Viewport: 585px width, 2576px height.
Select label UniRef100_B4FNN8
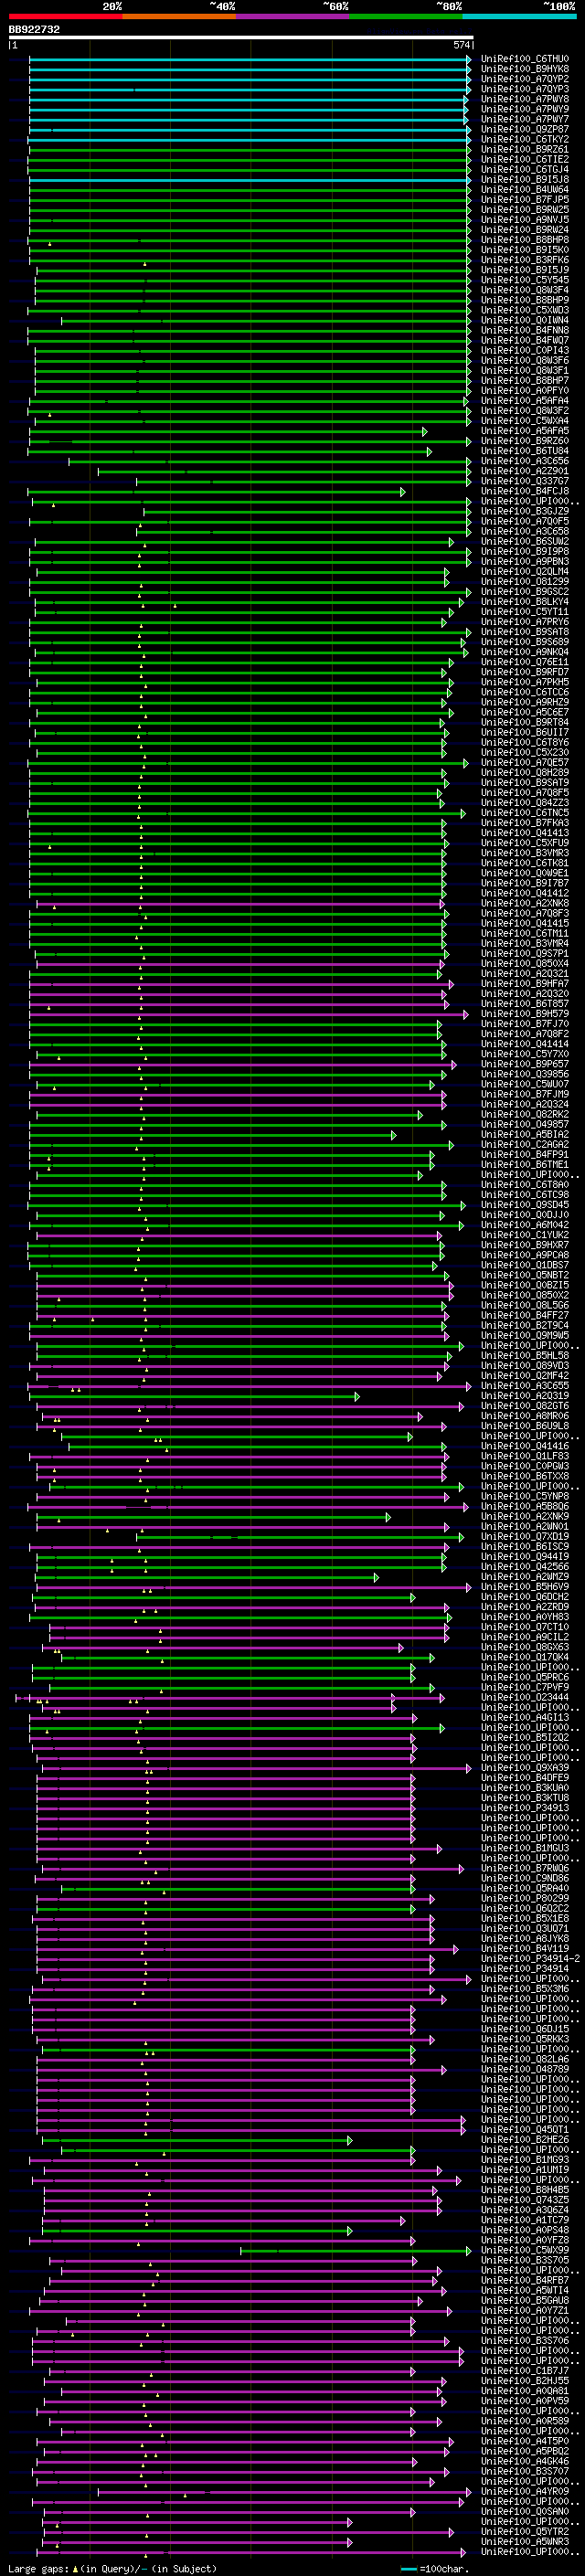coord(525,331)
